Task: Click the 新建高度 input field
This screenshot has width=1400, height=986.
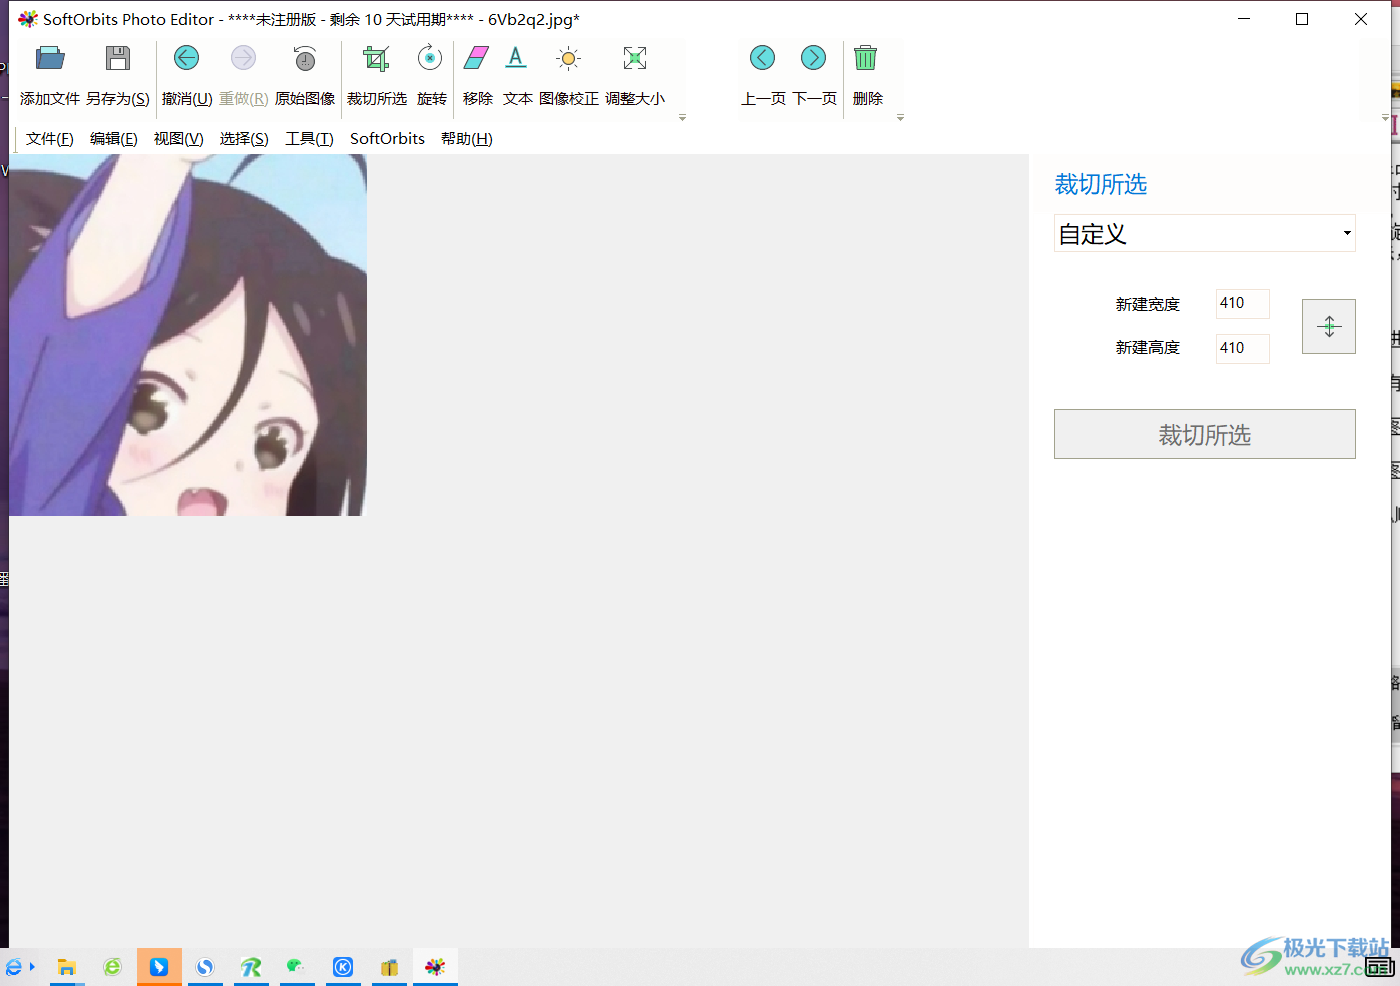Action: coord(1243,349)
